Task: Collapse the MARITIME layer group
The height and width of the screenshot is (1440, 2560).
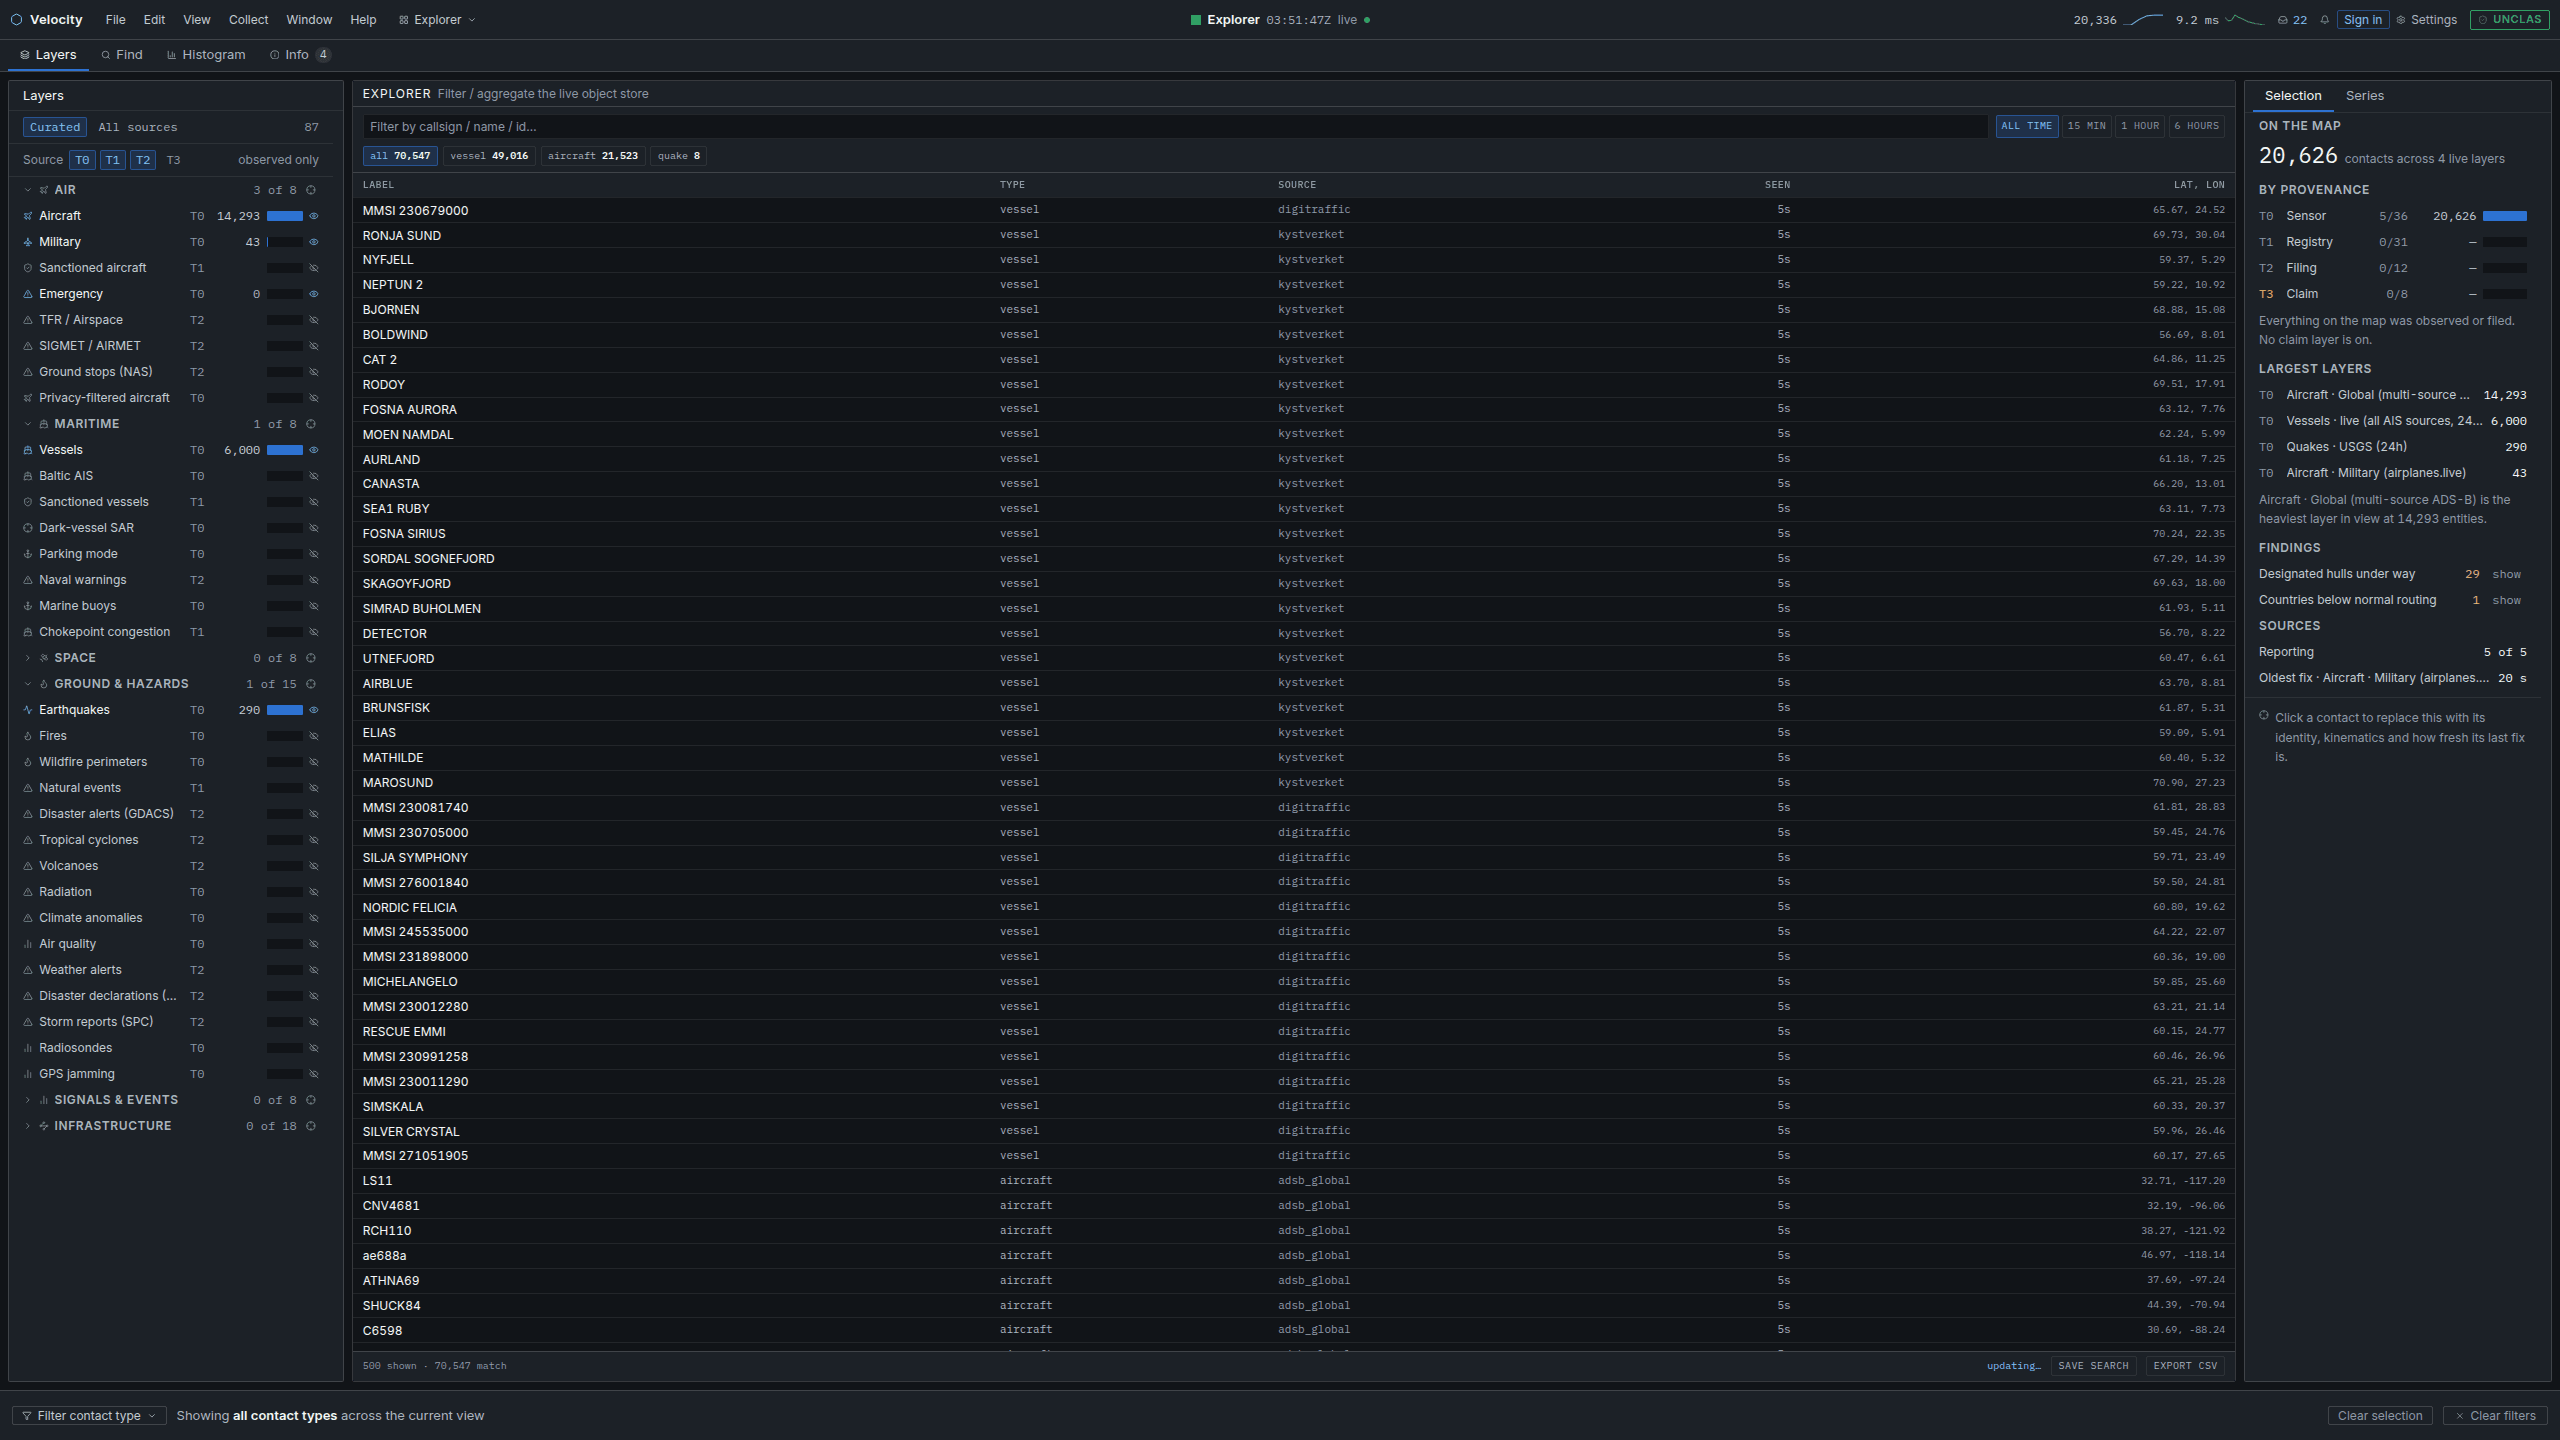Action: click(x=28, y=424)
